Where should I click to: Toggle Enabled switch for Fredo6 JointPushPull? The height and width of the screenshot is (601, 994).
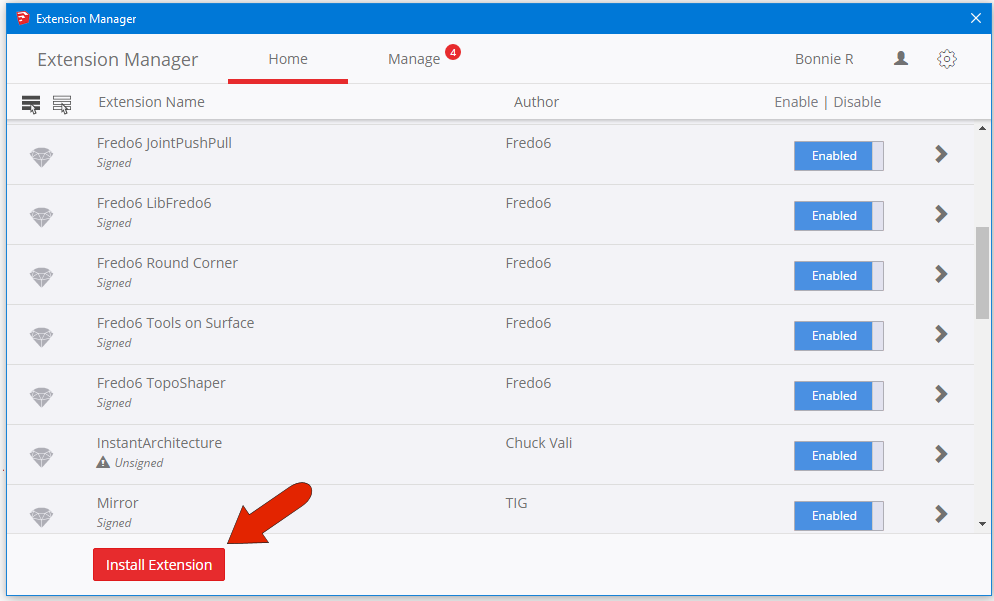(x=839, y=156)
